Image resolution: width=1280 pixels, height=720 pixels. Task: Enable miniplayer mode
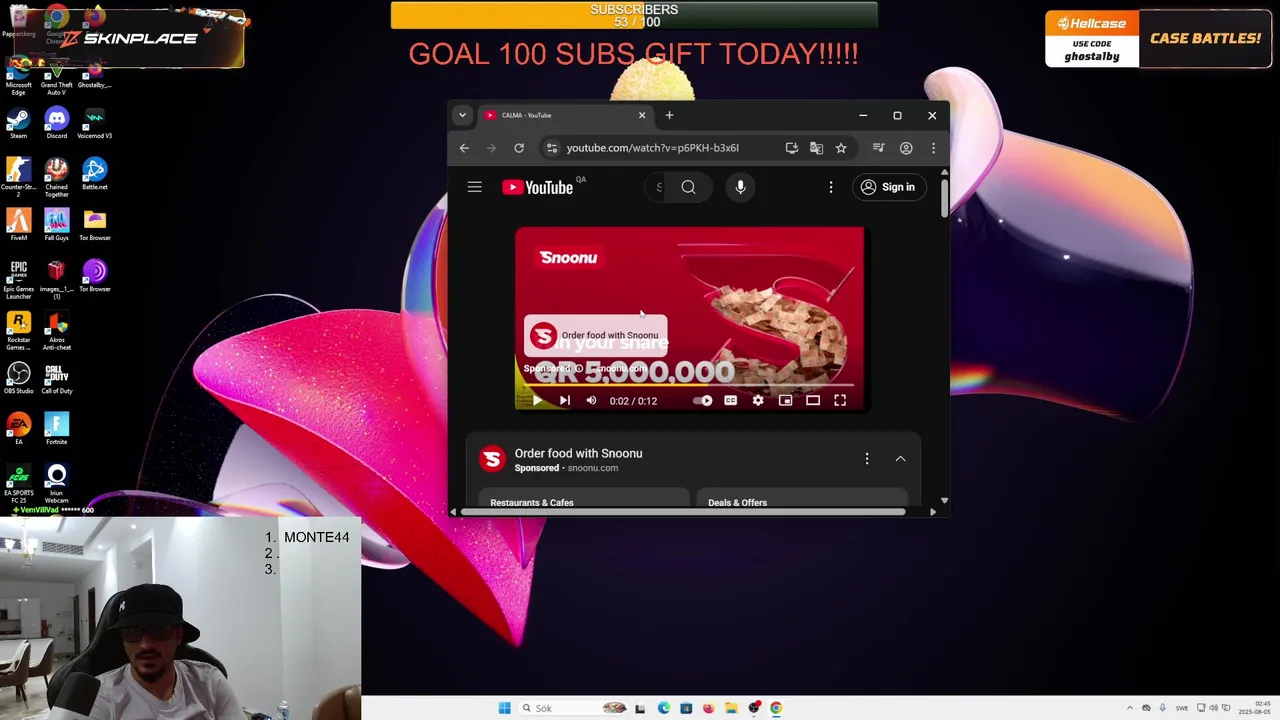click(785, 400)
